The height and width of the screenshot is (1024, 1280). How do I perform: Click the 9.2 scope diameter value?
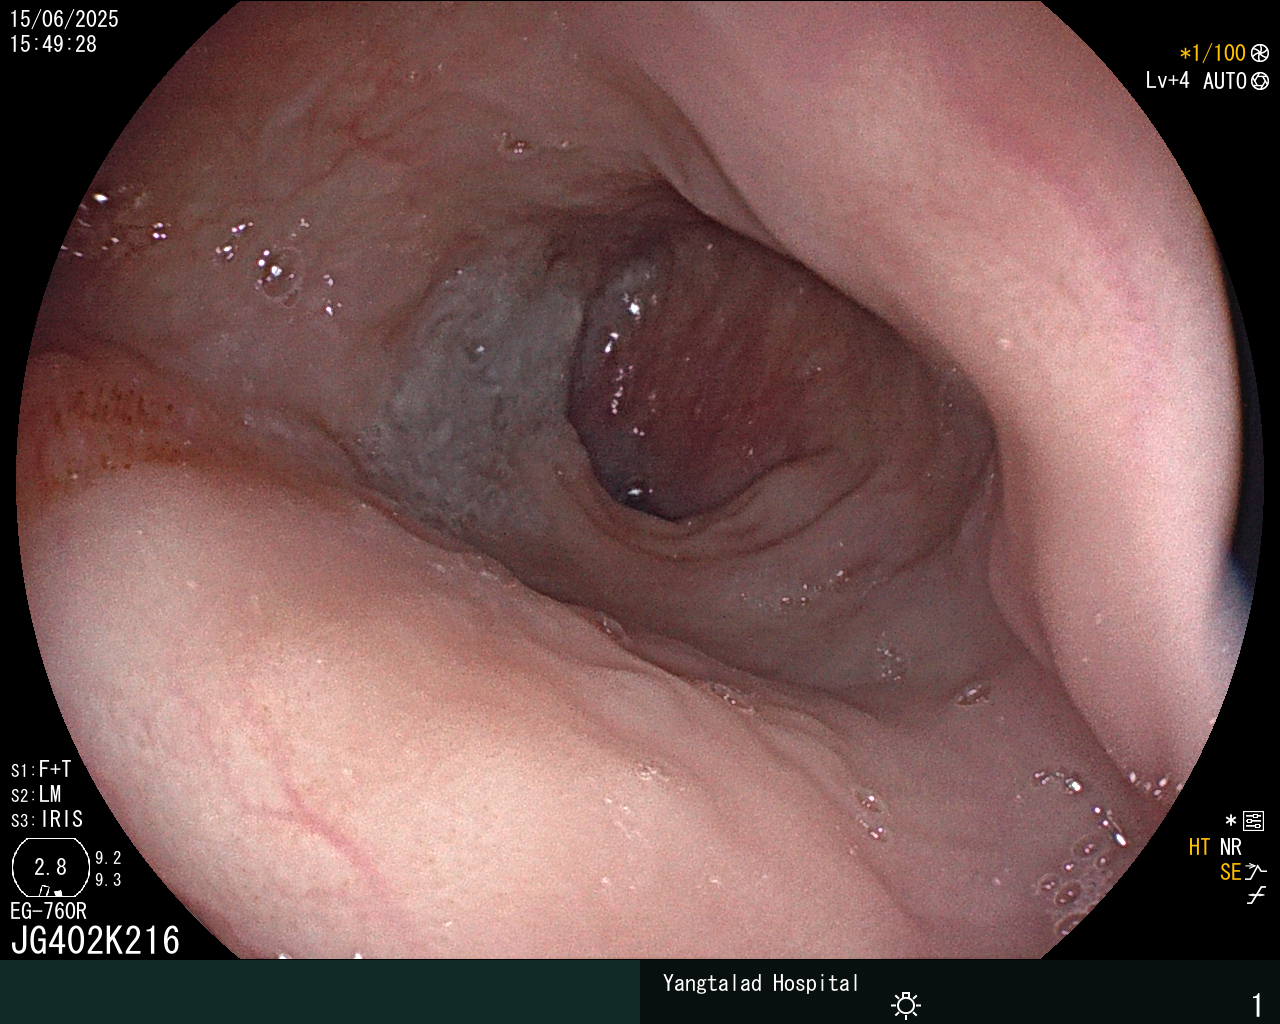[x=108, y=858]
